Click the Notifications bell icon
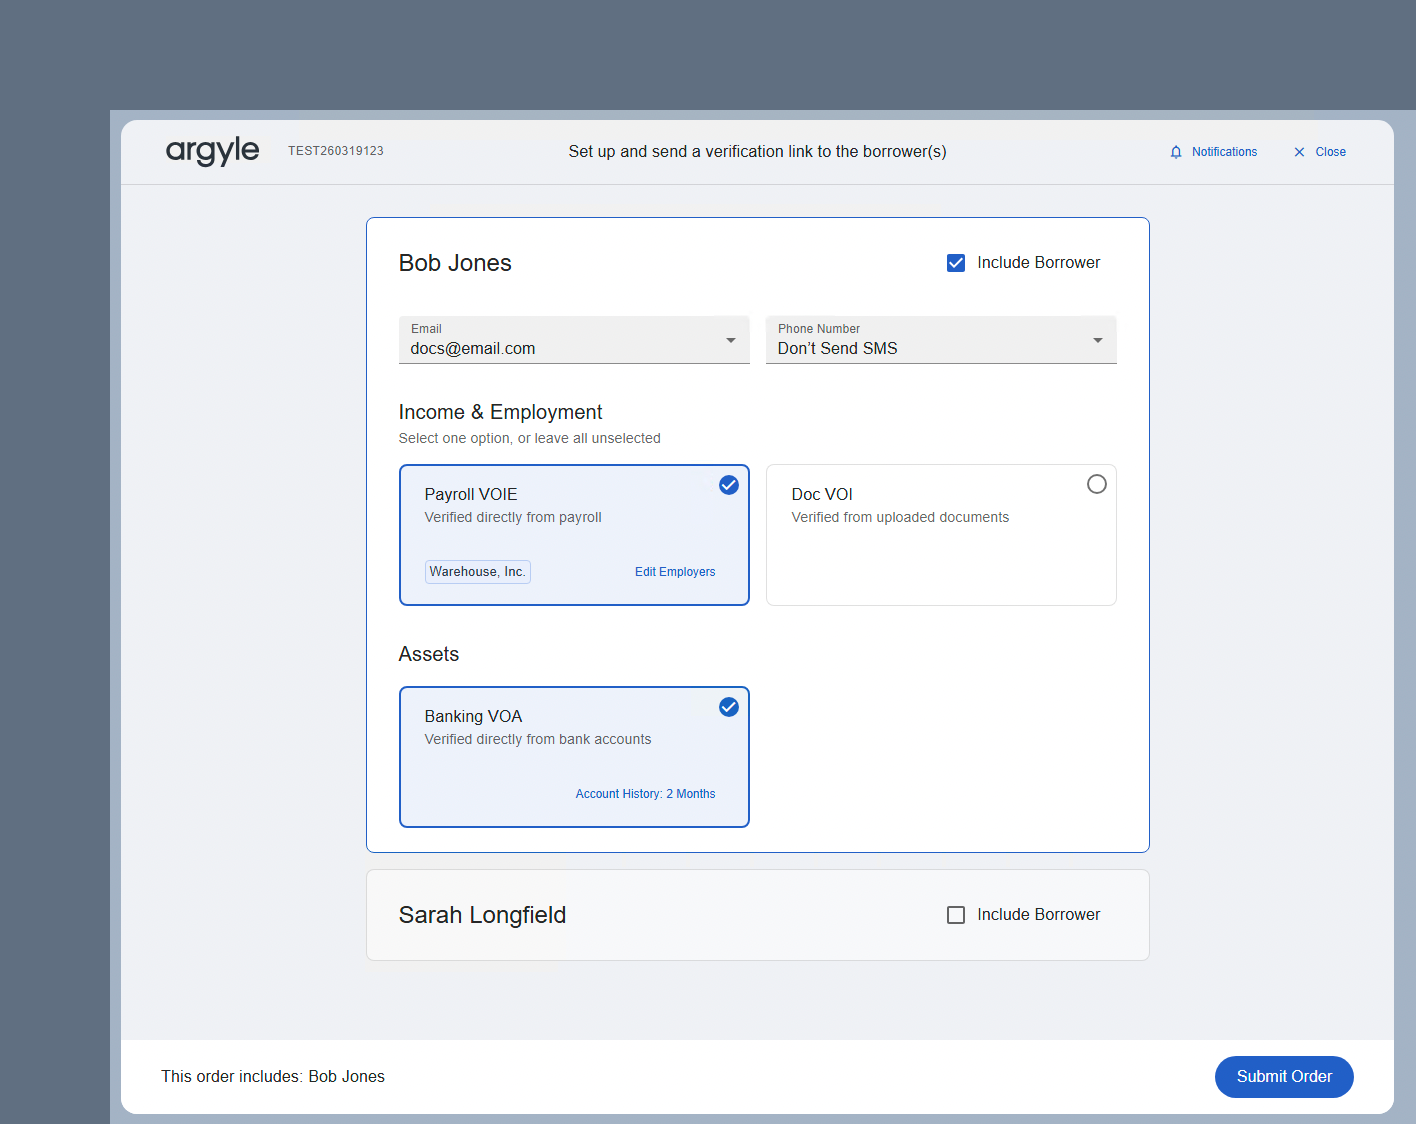1416x1124 pixels. 1176,151
